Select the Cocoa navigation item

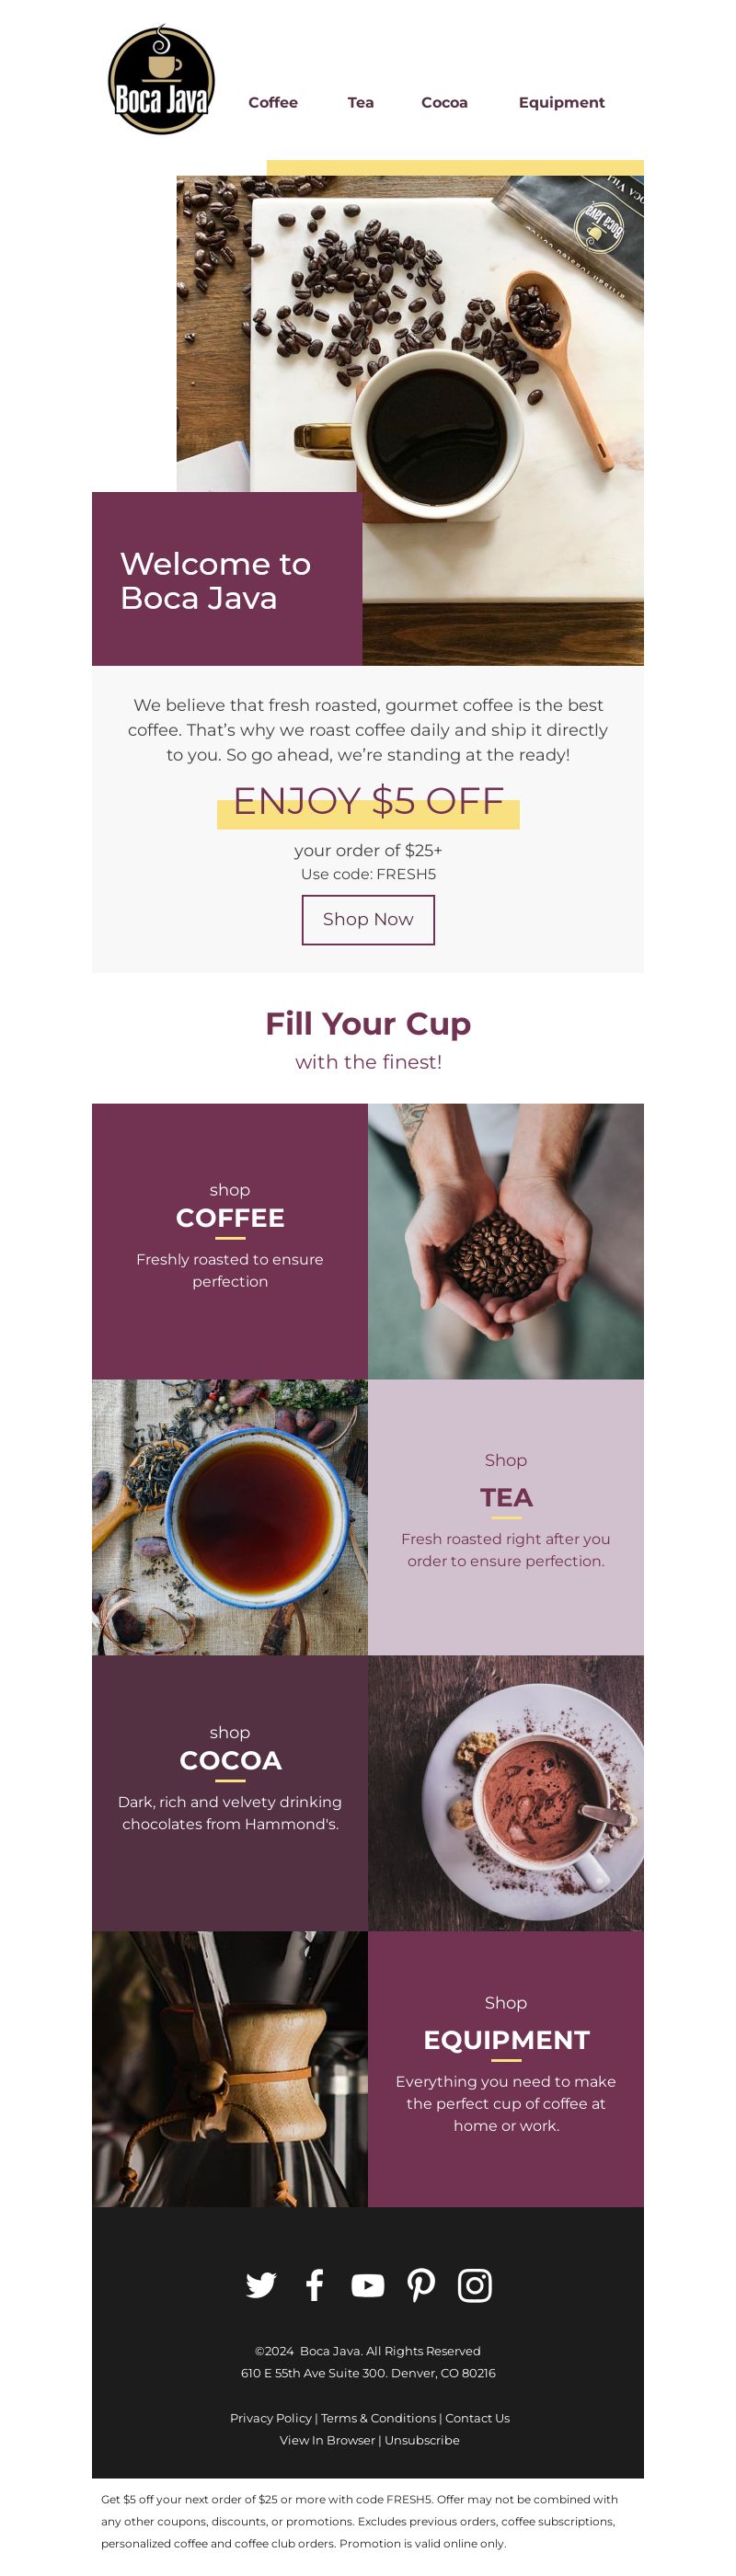coord(444,102)
